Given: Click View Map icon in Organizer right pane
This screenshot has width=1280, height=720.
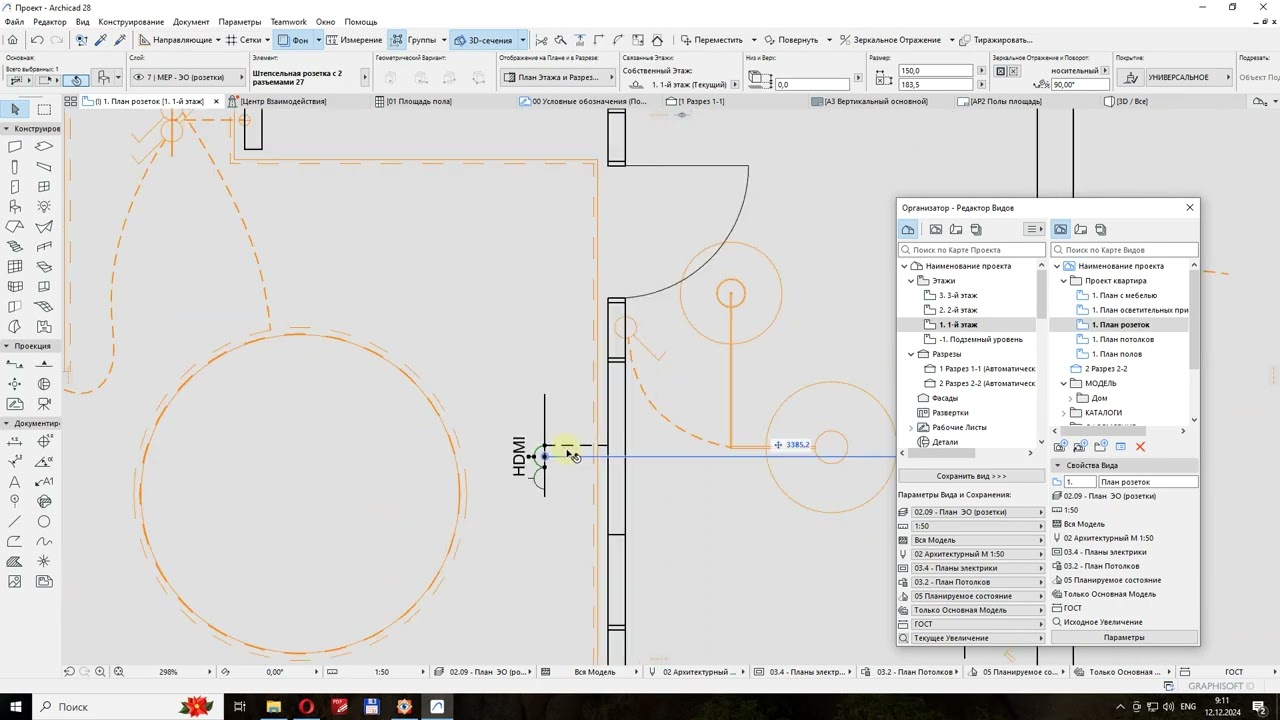Looking at the screenshot, I should (x=1061, y=229).
